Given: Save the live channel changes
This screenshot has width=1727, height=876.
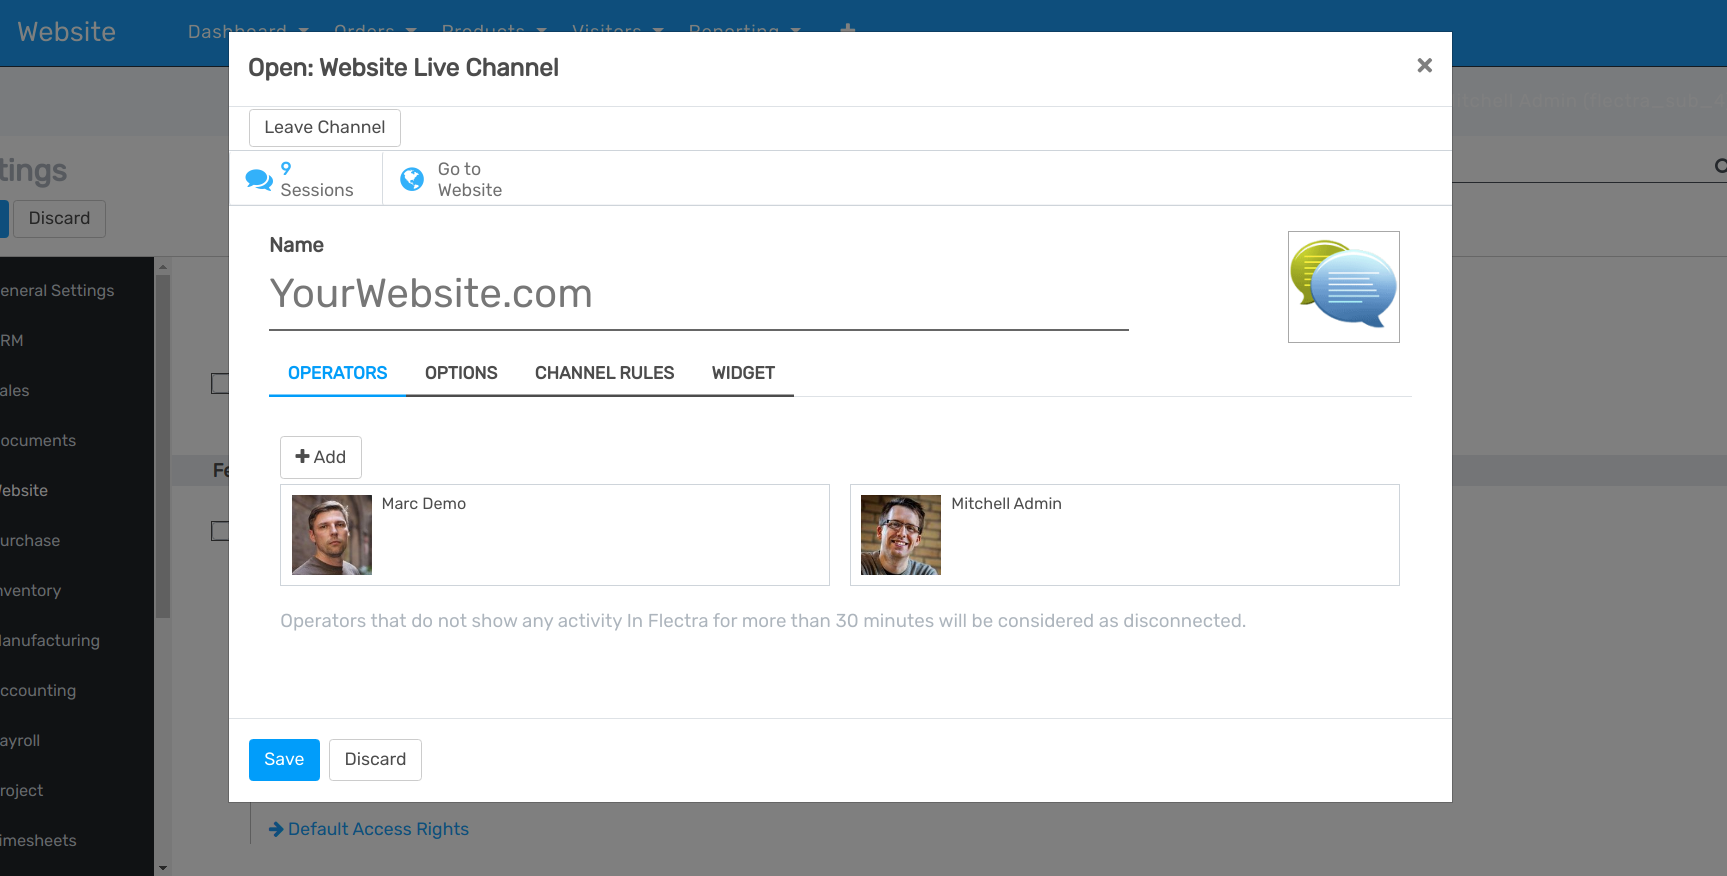Looking at the screenshot, I should pyautogui.click(x=284, y=760).
